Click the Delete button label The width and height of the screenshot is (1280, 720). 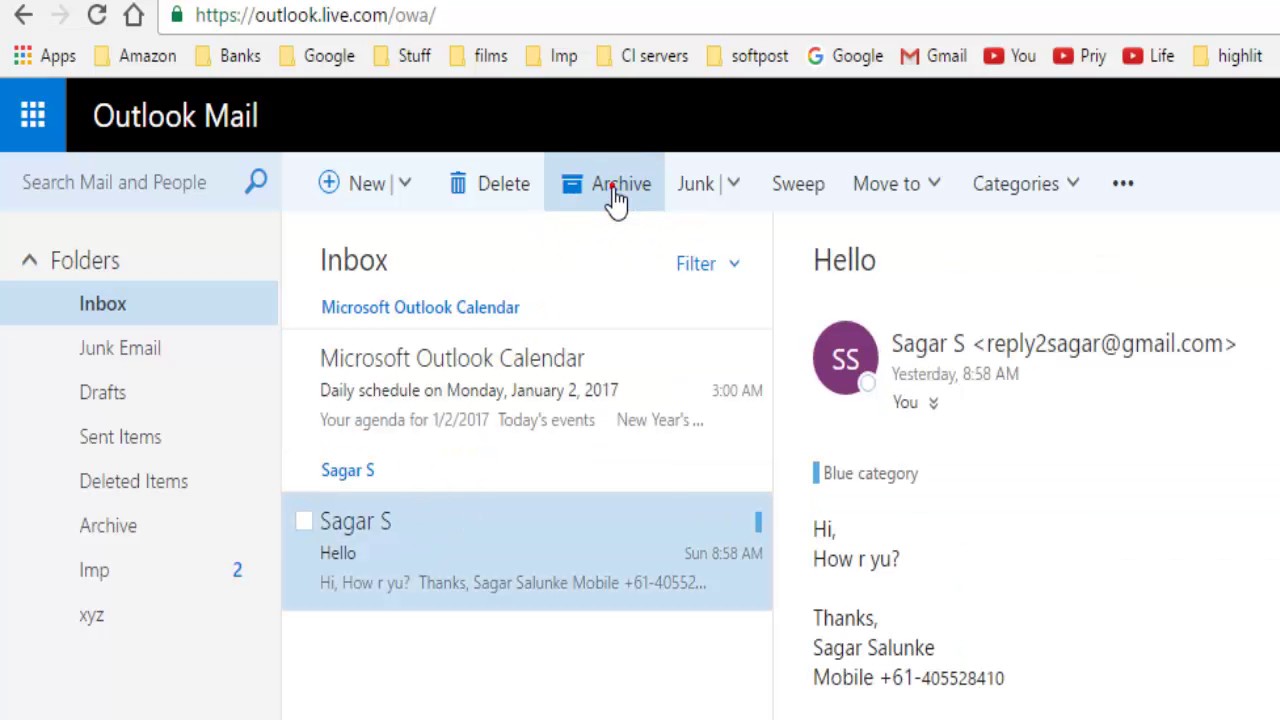[x=503, y=183]
